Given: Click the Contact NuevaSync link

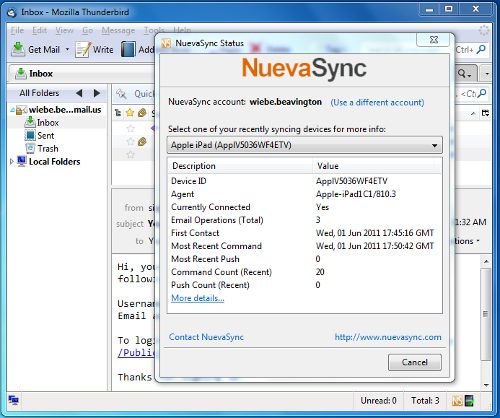Looking at the screenshot, I should tap(206, 337).
